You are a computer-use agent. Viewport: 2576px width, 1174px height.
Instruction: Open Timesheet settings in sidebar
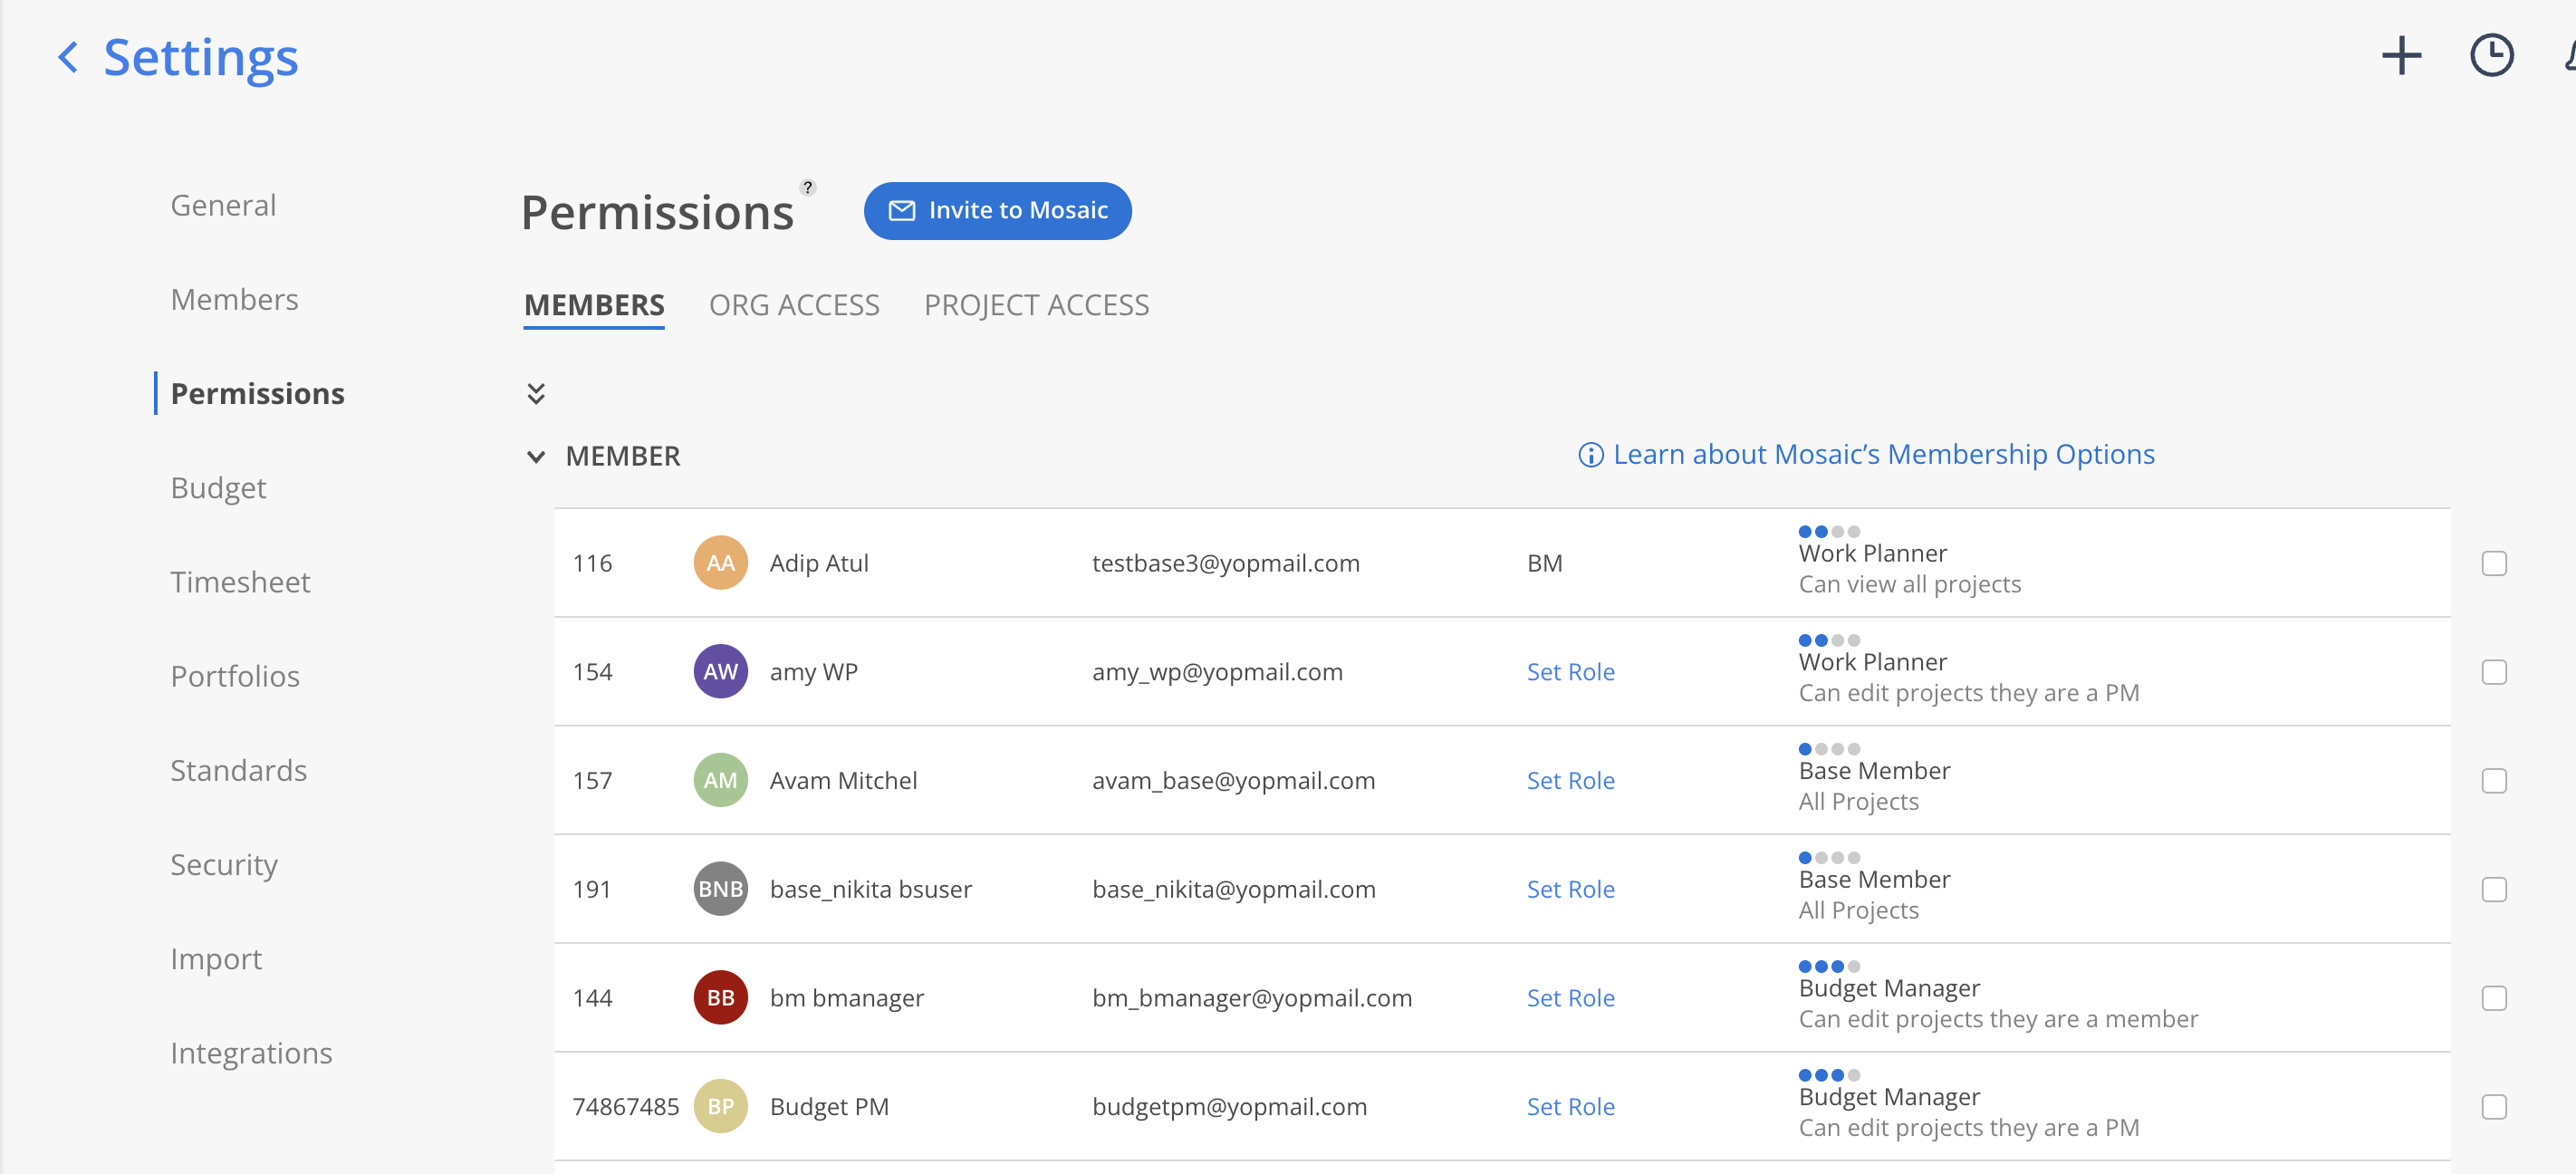(240, 582)
